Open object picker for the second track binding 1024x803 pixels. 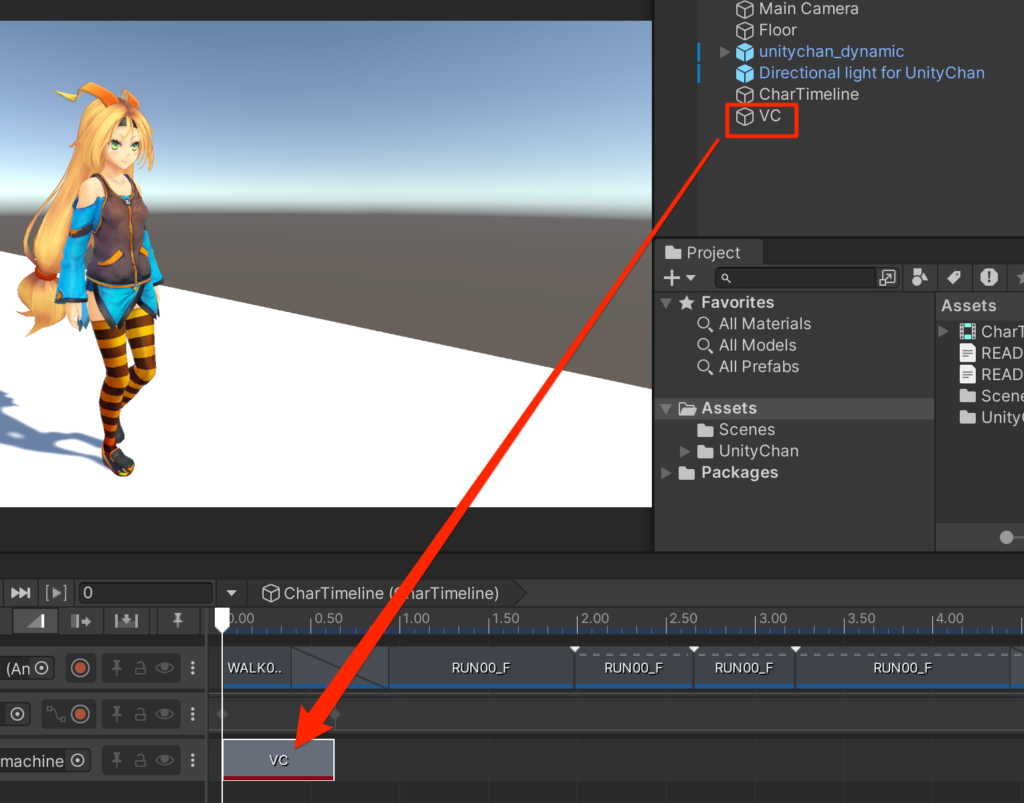coord(18,714)
